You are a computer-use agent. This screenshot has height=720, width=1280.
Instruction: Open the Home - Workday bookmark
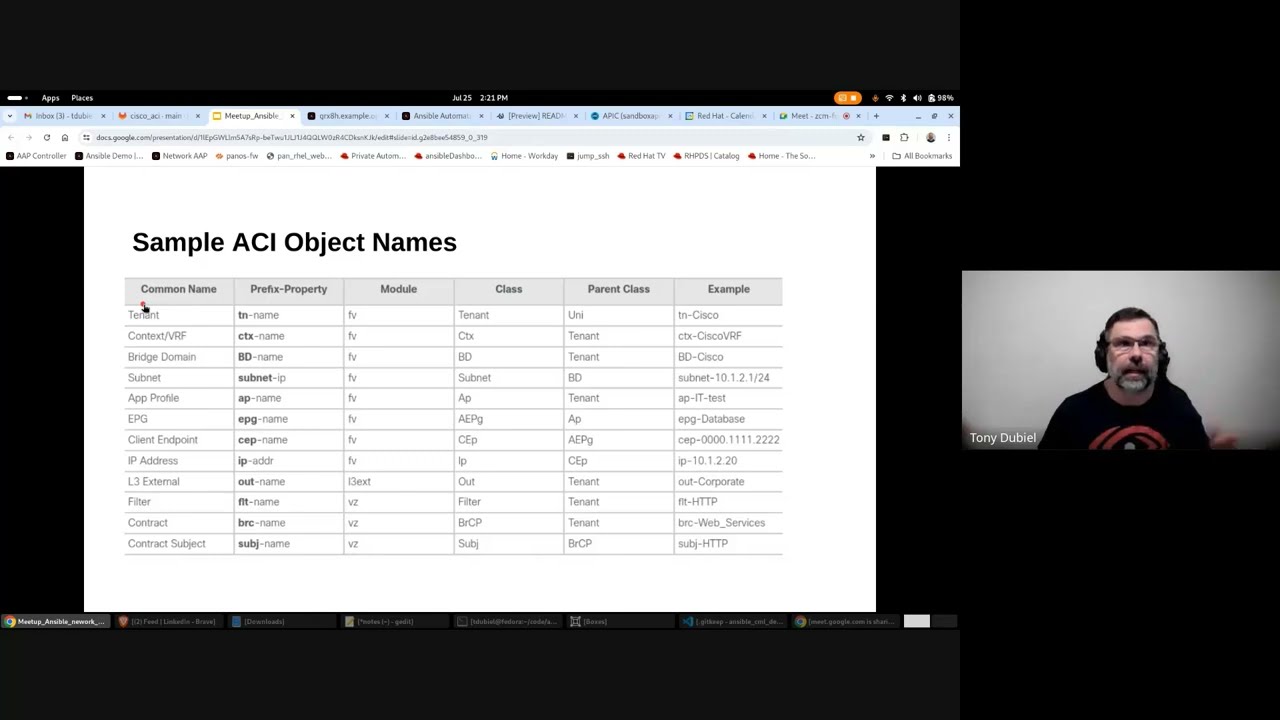(x=524, y=156)
